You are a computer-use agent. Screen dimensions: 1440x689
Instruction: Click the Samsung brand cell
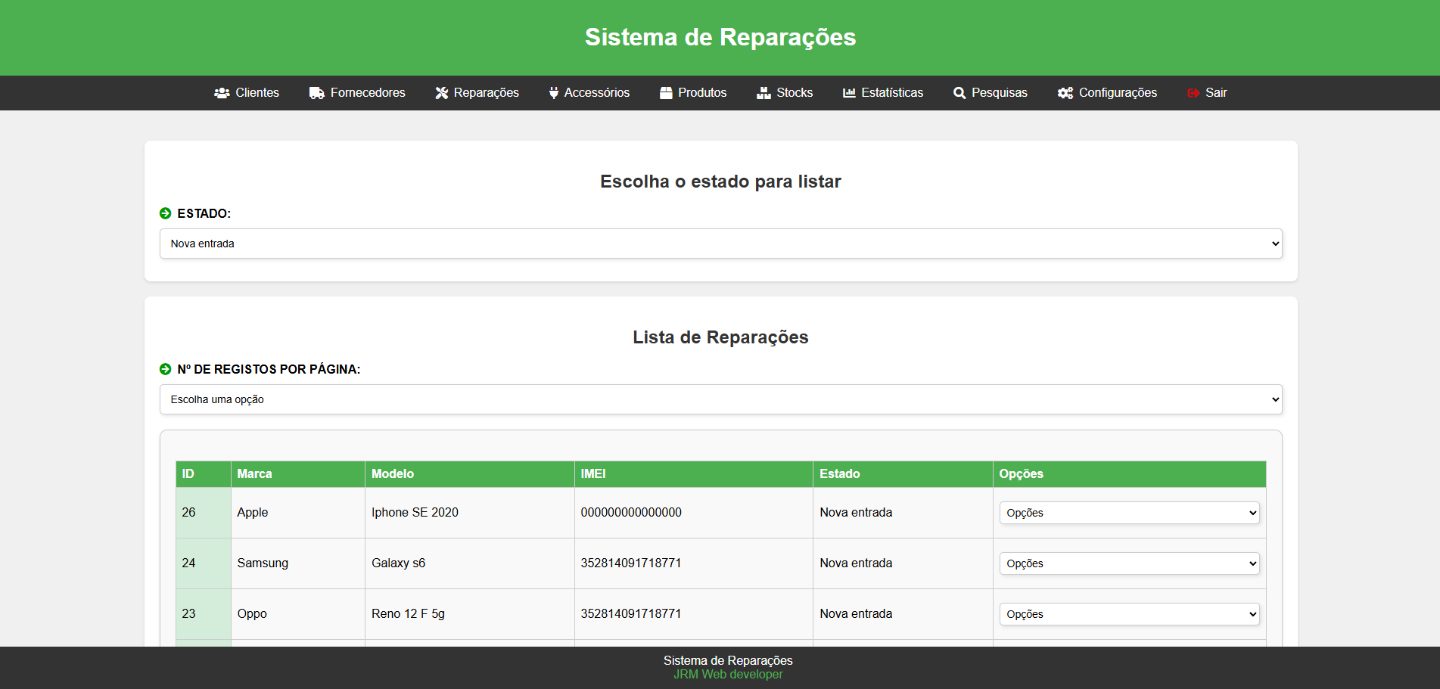(298, 563)
